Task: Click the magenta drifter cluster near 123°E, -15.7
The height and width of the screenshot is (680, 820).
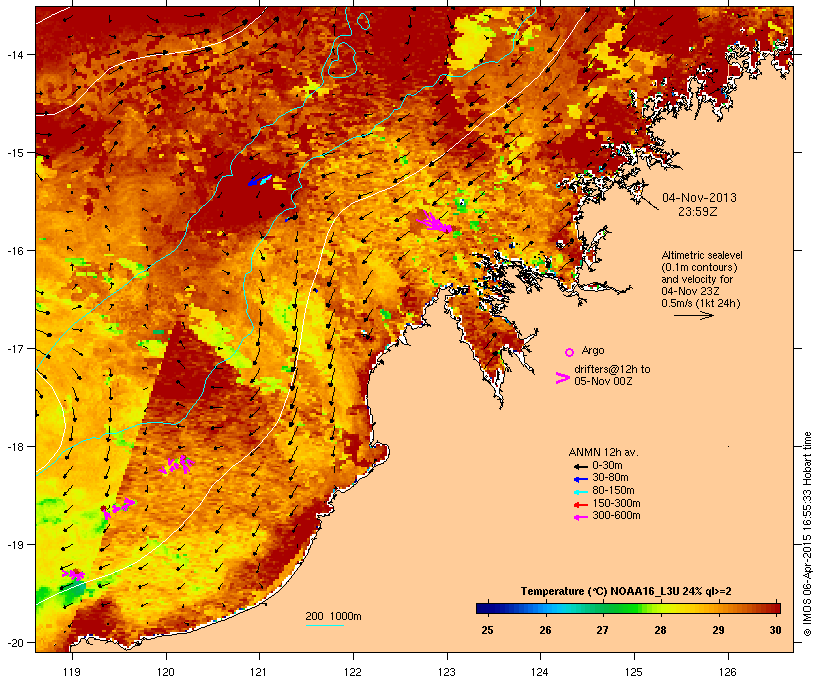Action: (435, 222)
